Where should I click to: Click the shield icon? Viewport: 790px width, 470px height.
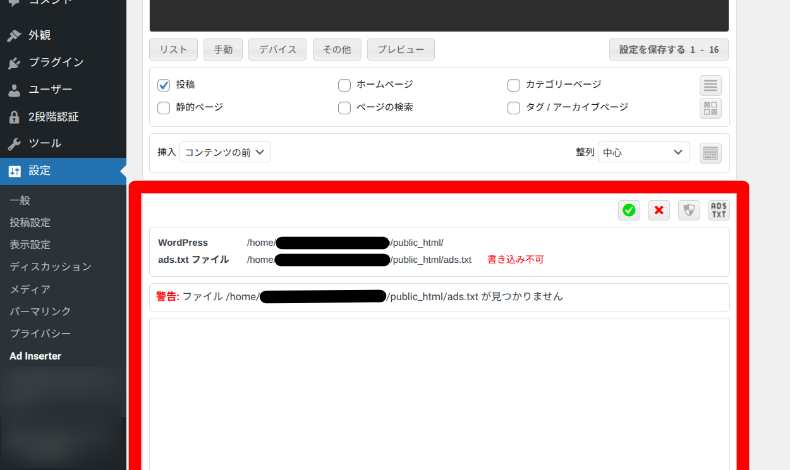coord(689,210)
